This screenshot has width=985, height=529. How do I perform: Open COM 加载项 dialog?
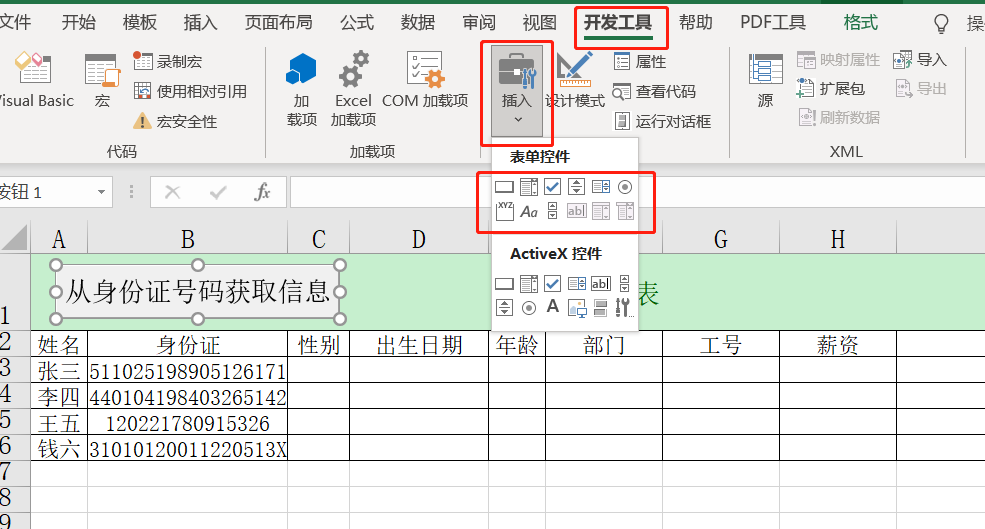click(425, 80)
